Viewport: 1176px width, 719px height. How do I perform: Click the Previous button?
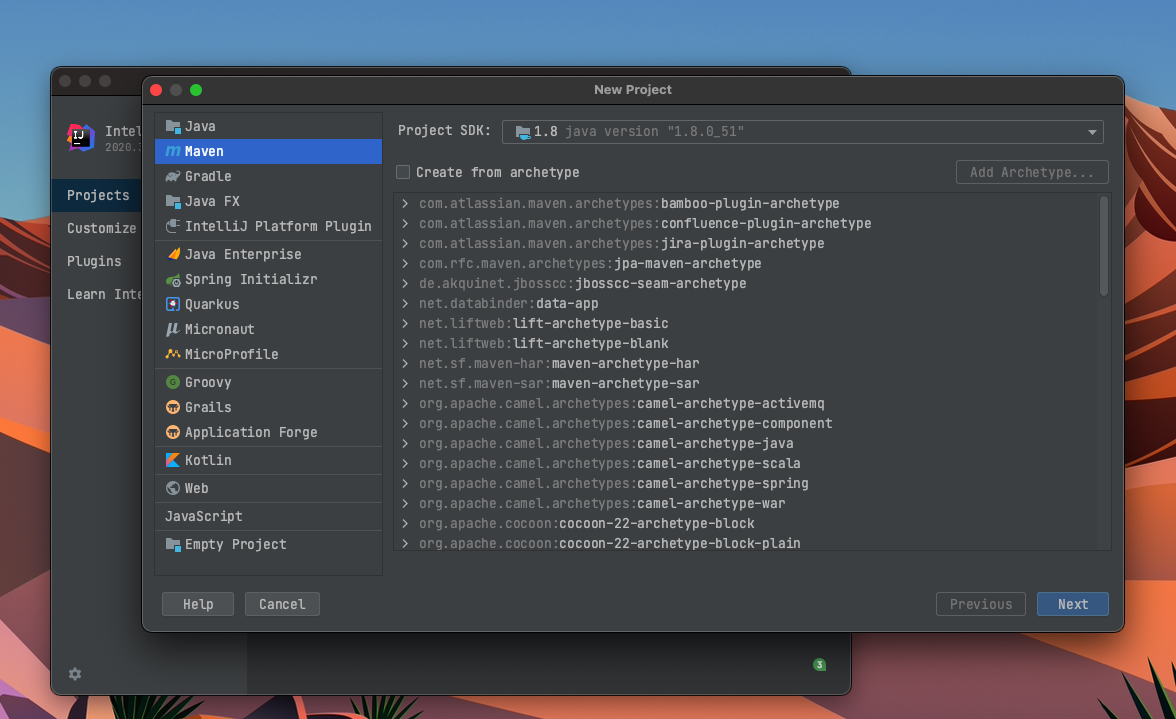click(x=980, y=604)
